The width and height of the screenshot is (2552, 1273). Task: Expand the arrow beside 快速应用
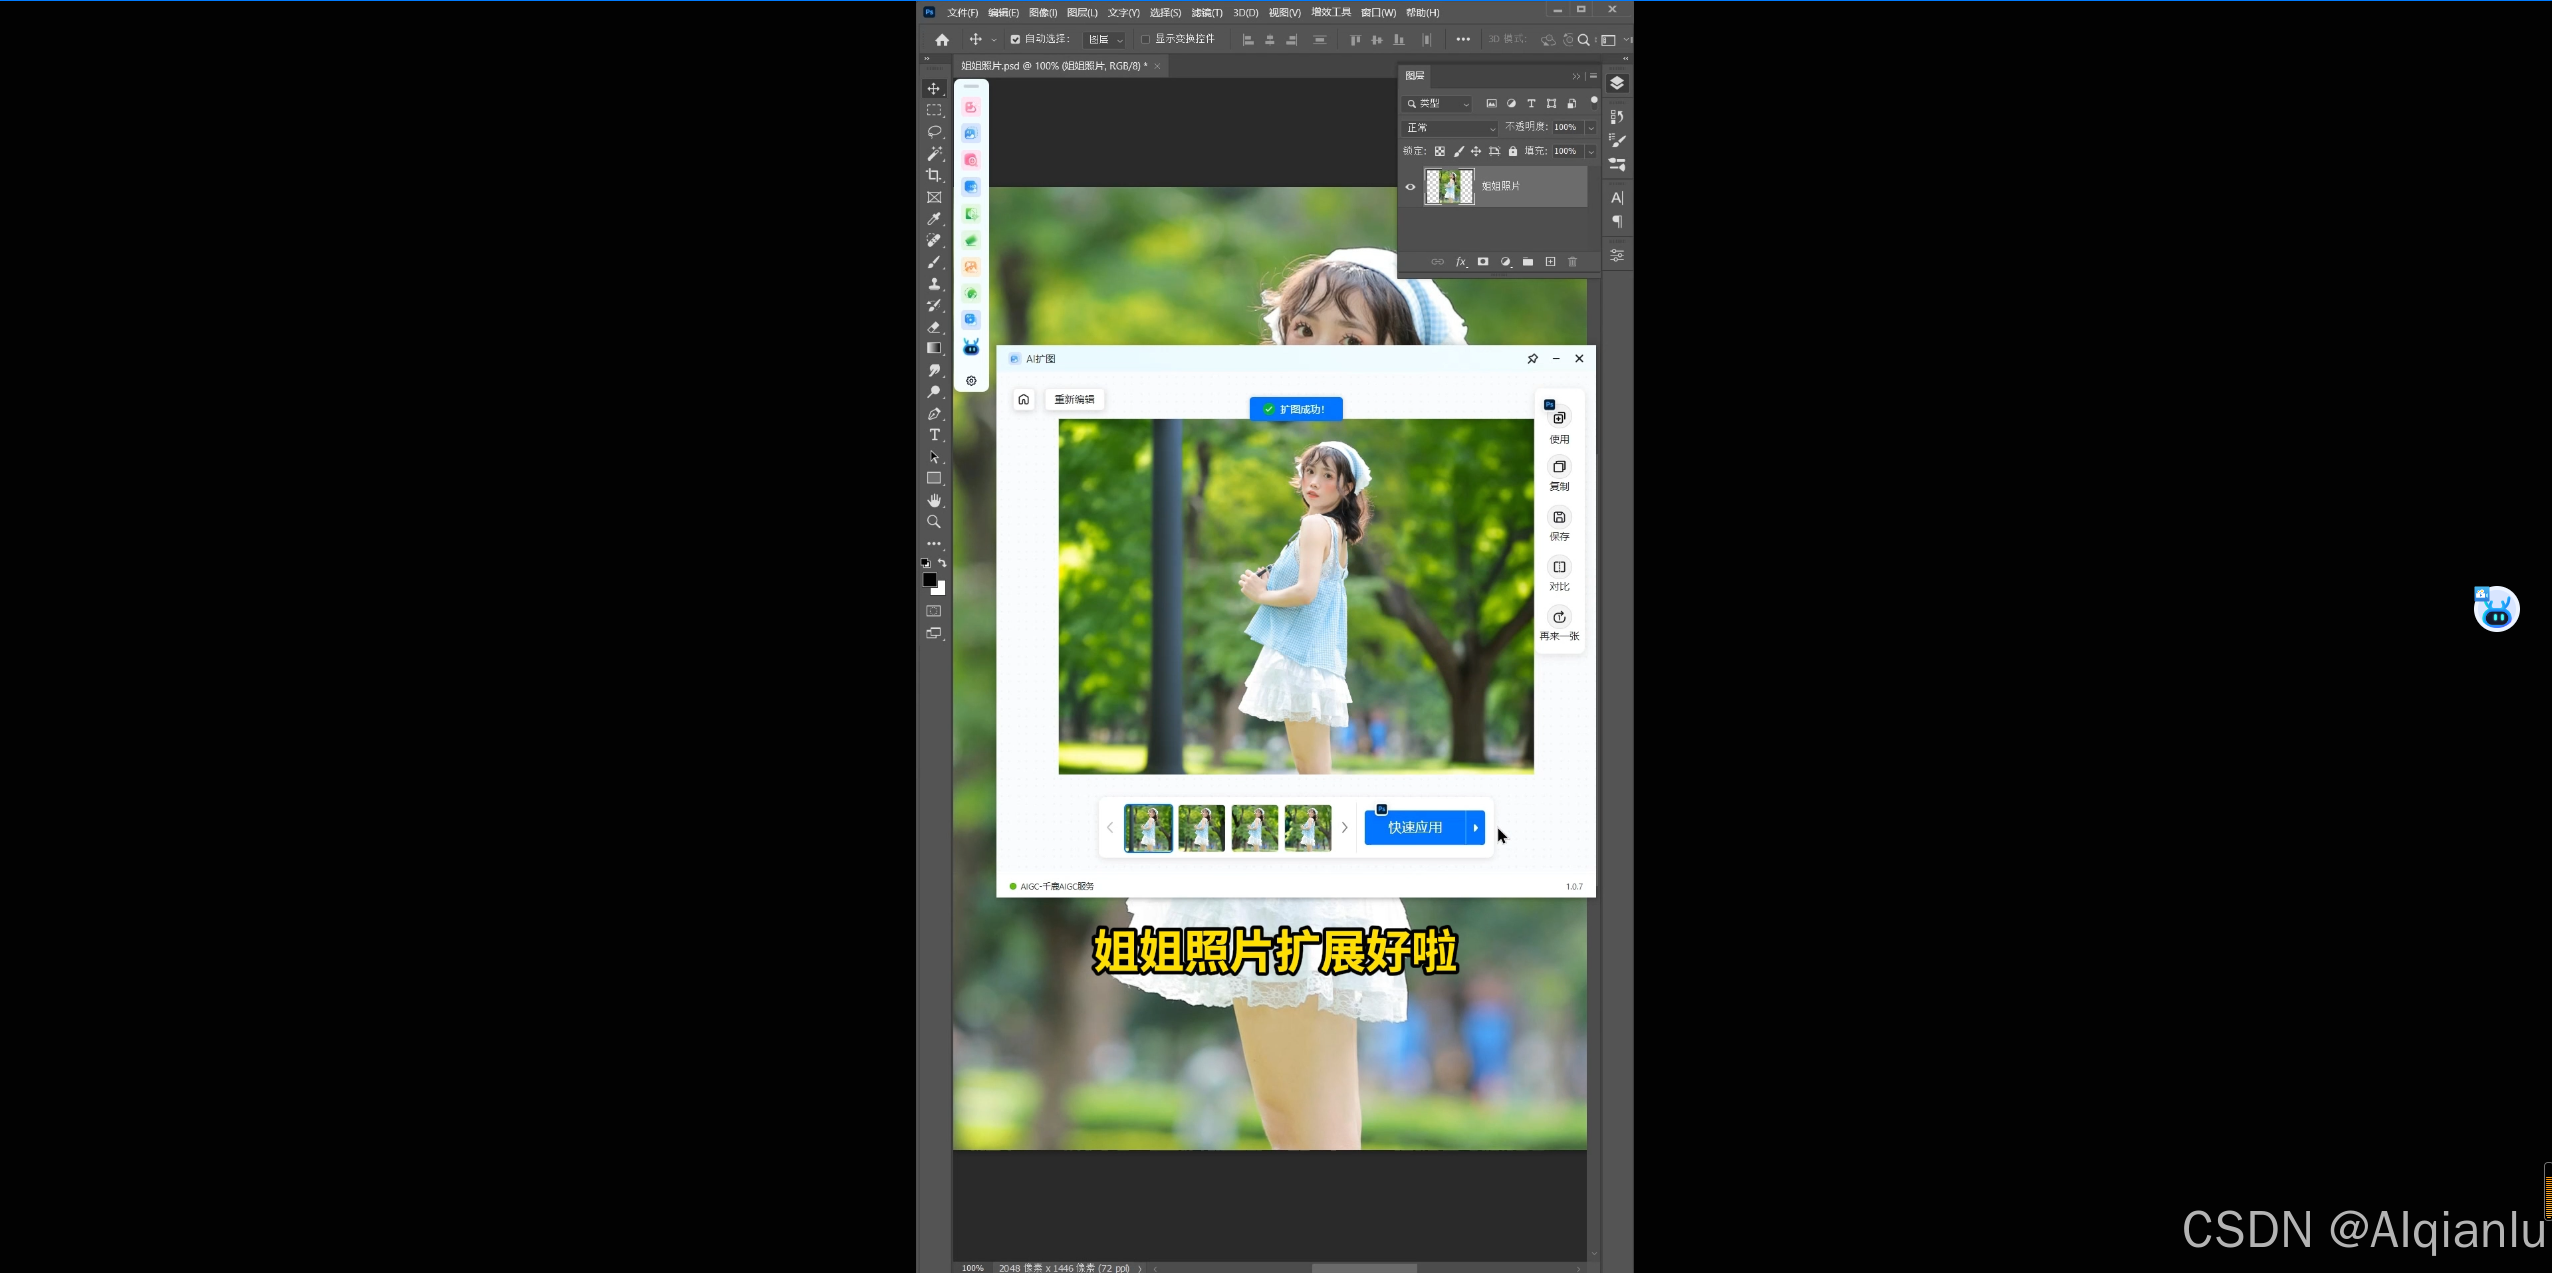tap(1476, 827)
